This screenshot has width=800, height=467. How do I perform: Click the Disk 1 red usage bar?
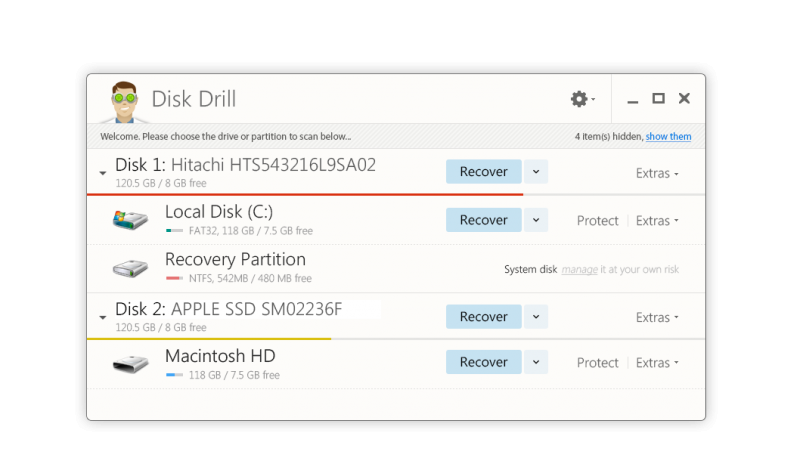tap(305, 194)
